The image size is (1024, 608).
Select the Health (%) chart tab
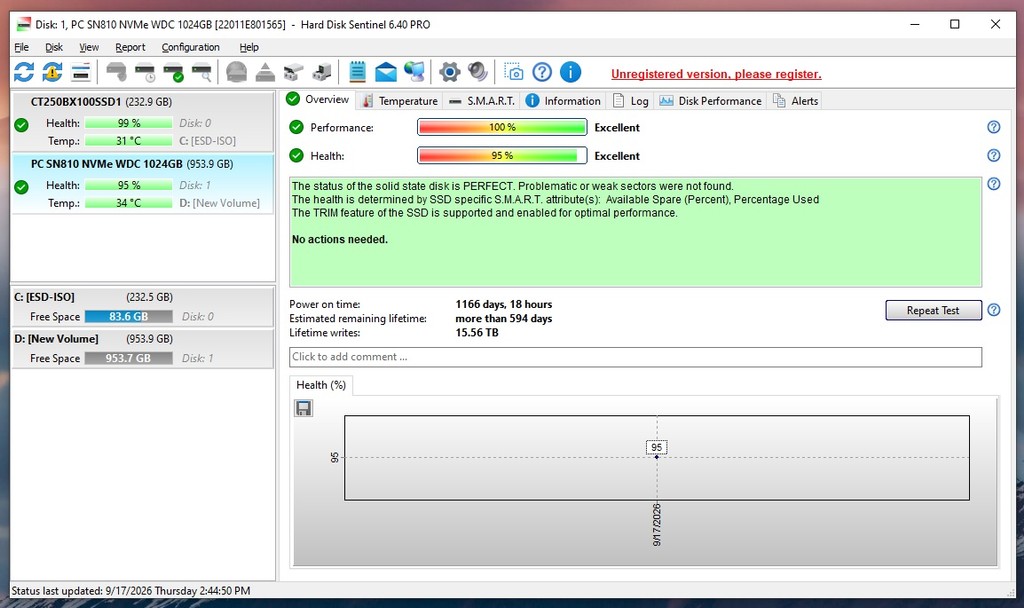(x=321, y=385)
